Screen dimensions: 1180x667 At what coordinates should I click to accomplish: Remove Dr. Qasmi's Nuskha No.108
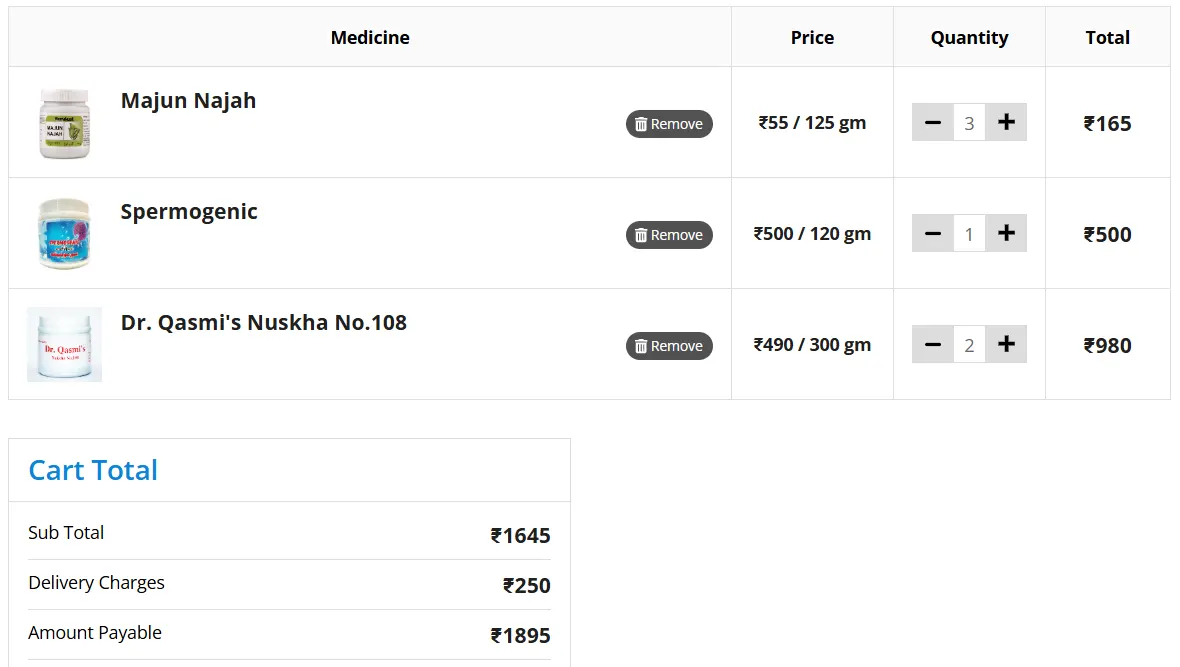pos(669,346)
